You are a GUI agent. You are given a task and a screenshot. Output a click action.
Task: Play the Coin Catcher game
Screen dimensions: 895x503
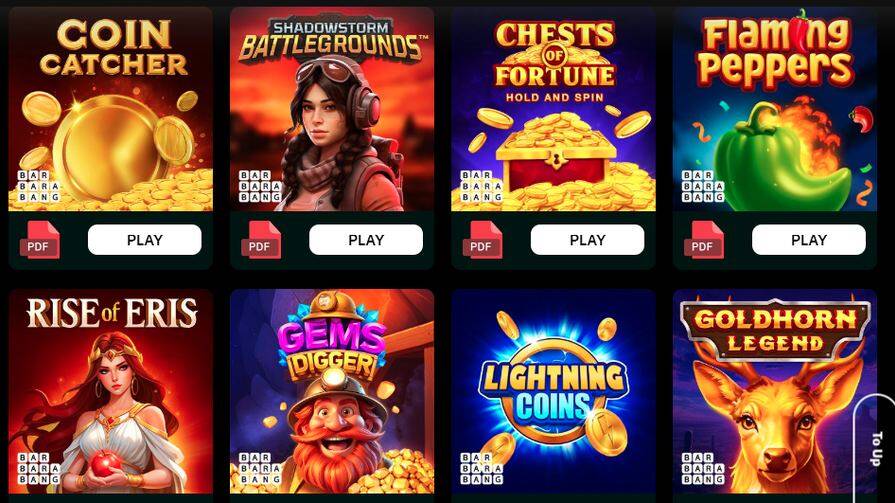pyautogui.click(x=144, y=240)
